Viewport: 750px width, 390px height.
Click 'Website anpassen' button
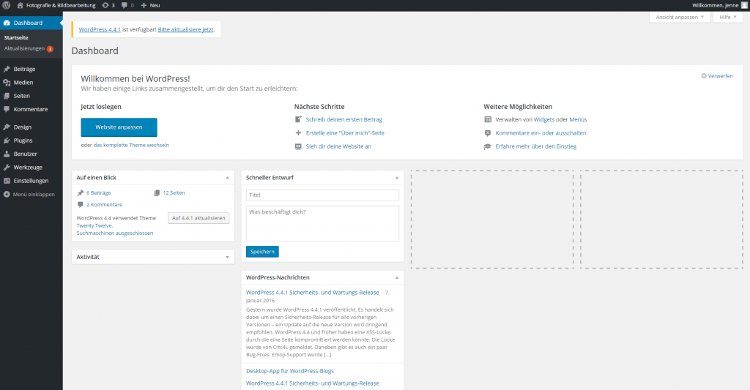[119, 127]
